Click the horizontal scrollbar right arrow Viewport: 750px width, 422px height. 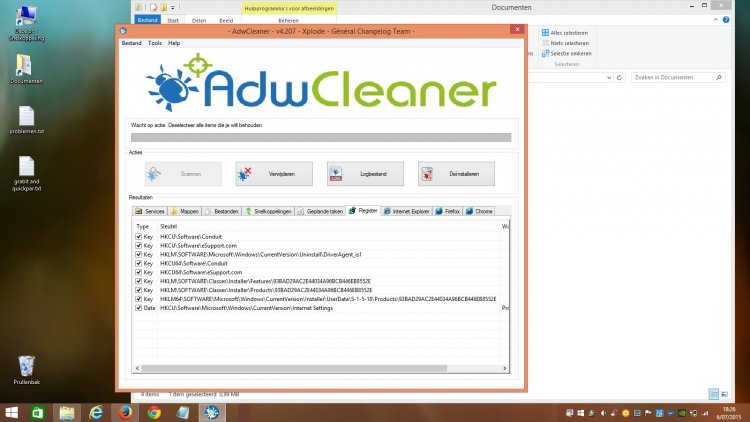[505, 368]
